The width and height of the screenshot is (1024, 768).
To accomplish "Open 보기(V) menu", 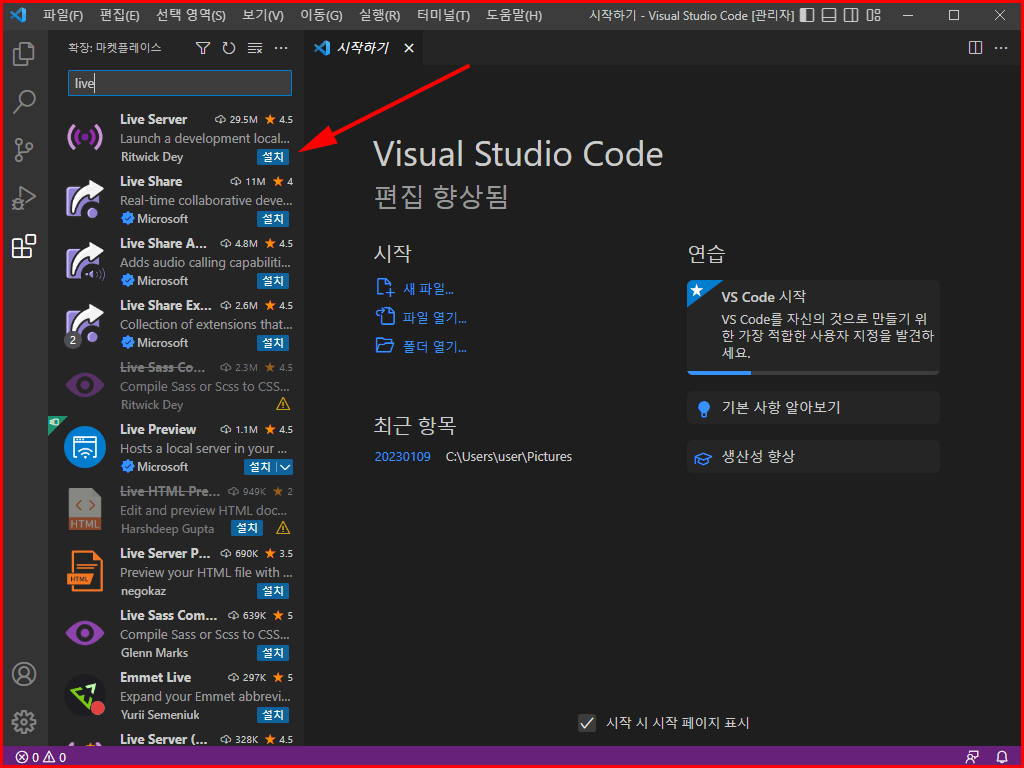I will 263,15.
